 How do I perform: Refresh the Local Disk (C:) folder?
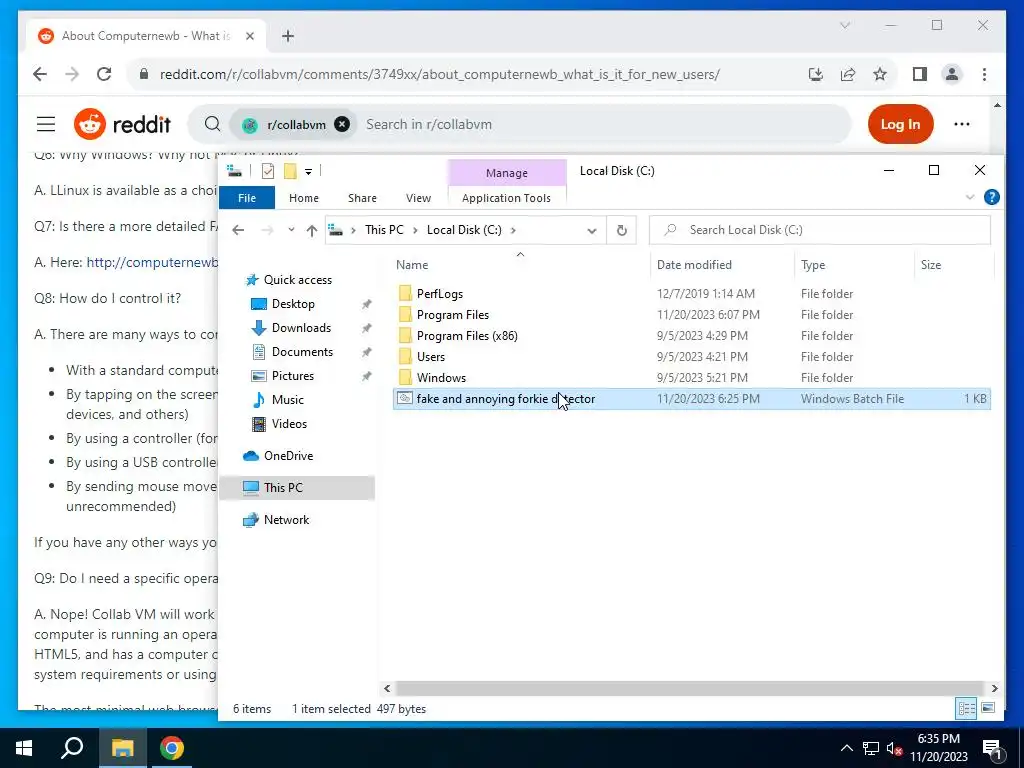pyautogui.click(x=622, y=230)
